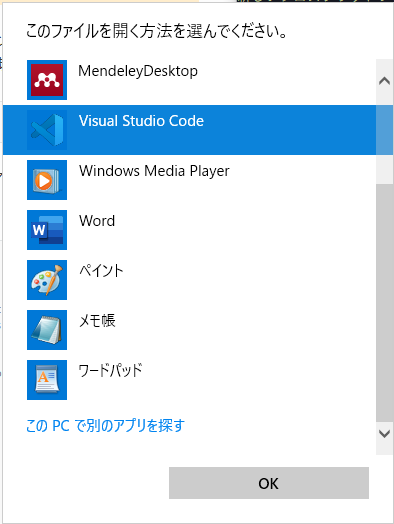This screenshot has height=524, width=394.
Task: Click the メモ帳 notepad icon
Action: pos(47,330)
